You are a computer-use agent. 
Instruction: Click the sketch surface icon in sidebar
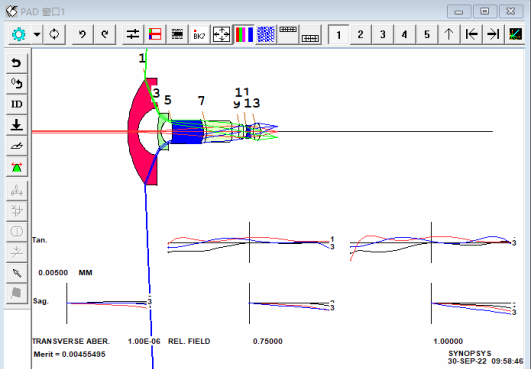pyautogui.click(x=17, y=146)
